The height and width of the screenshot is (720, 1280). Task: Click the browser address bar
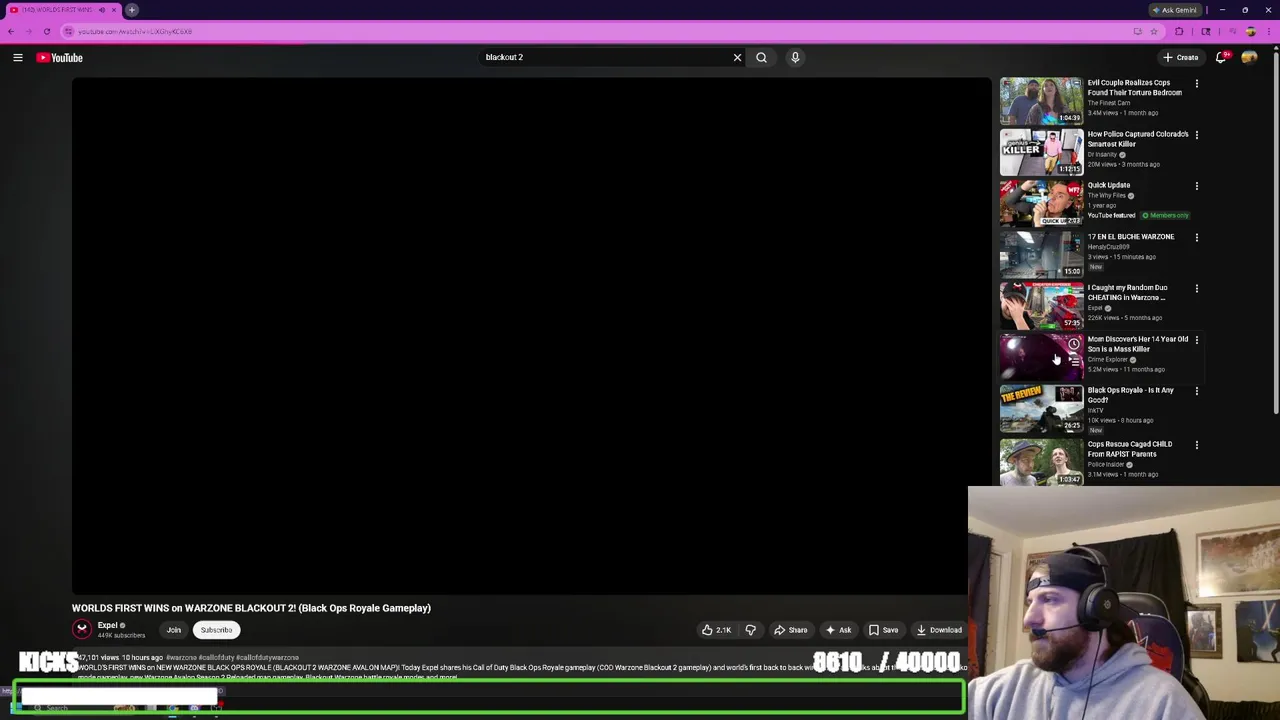click(600, 31)
